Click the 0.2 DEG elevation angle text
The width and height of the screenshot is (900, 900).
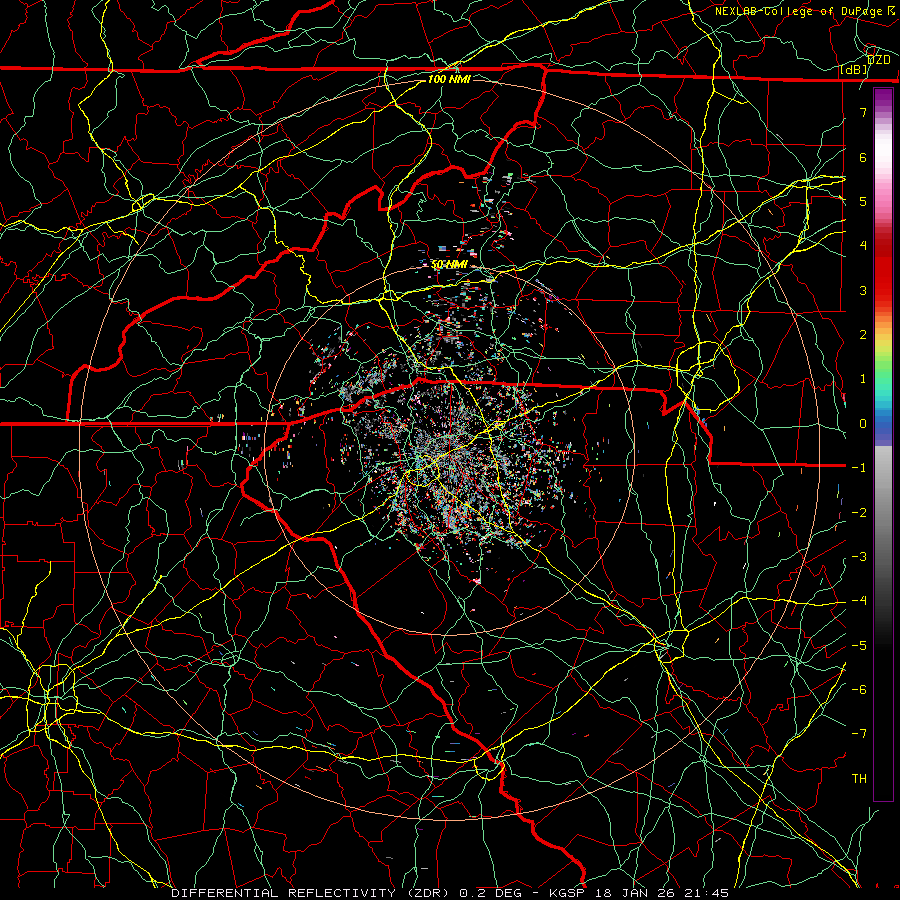tap(491, 893)
